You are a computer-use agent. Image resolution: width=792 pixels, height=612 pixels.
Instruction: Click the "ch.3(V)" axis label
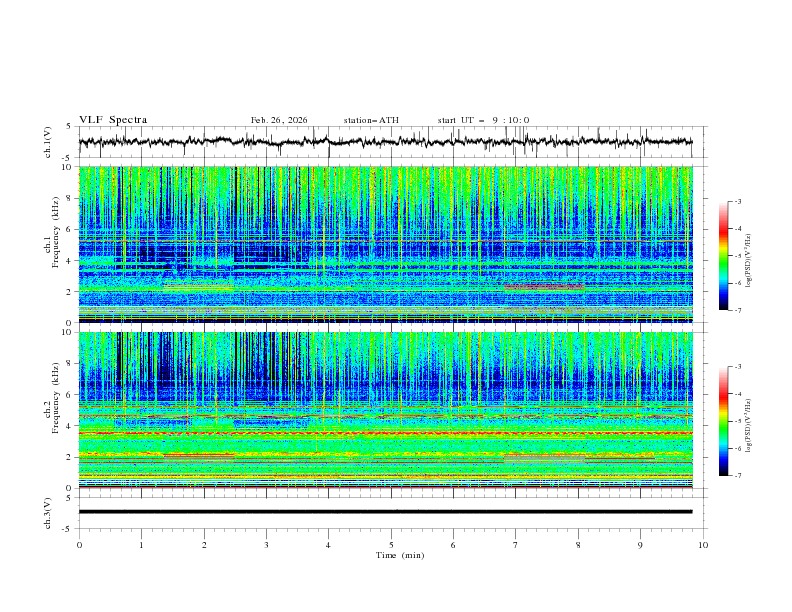click(x=48, y=513)
